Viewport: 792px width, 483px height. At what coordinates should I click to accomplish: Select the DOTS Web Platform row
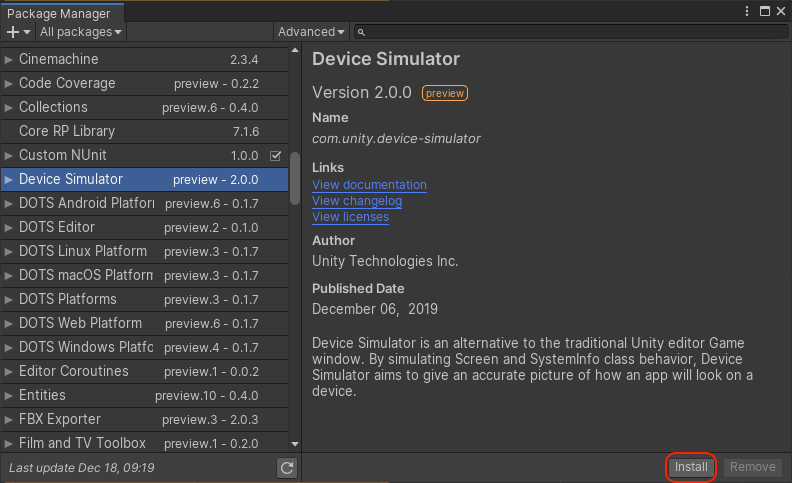click(144, 323)
